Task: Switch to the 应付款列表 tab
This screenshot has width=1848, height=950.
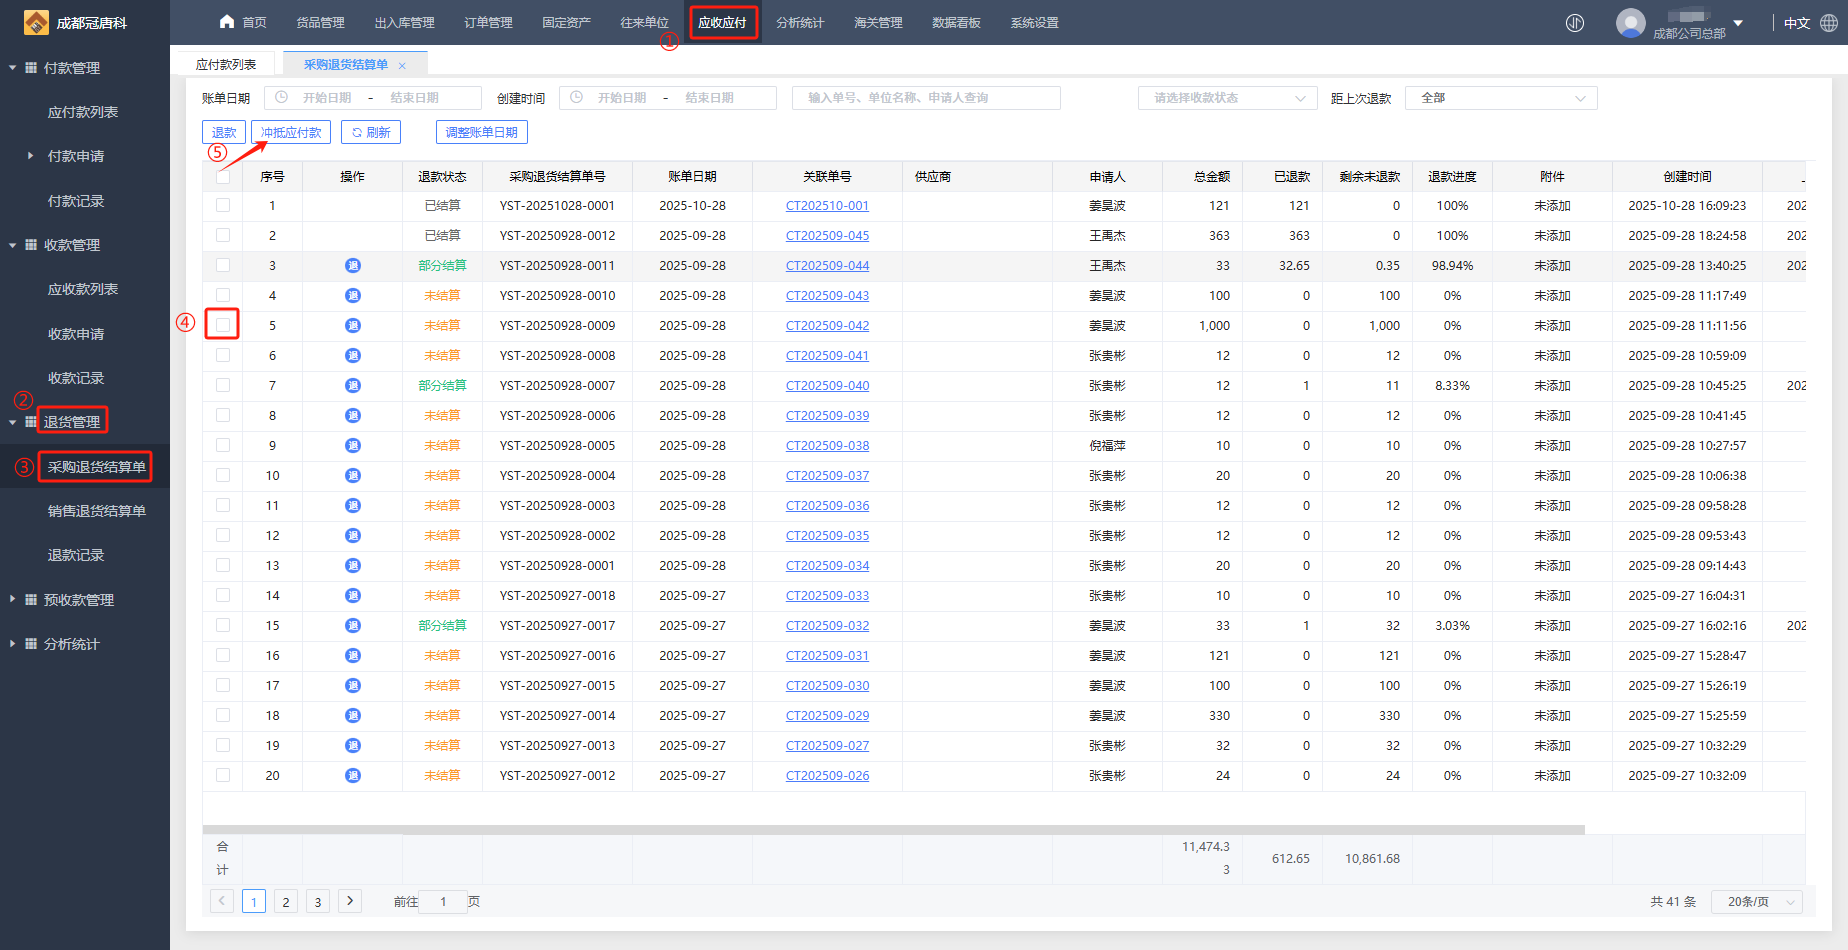Action: (226, 65)
